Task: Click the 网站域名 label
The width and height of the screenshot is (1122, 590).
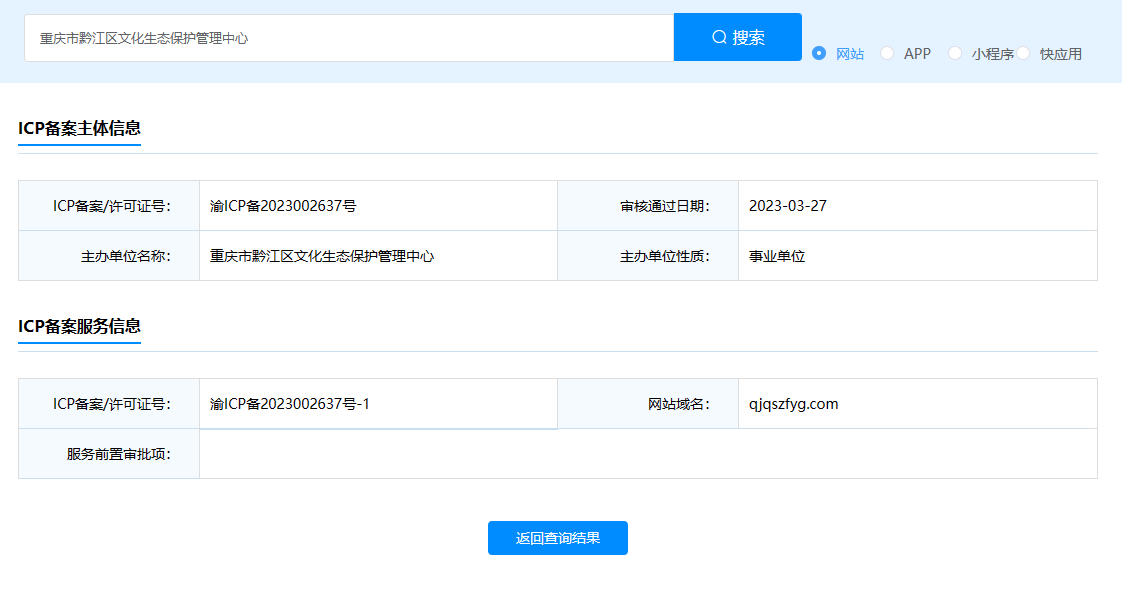Action: pyautogui.click(x=678, y=404)
